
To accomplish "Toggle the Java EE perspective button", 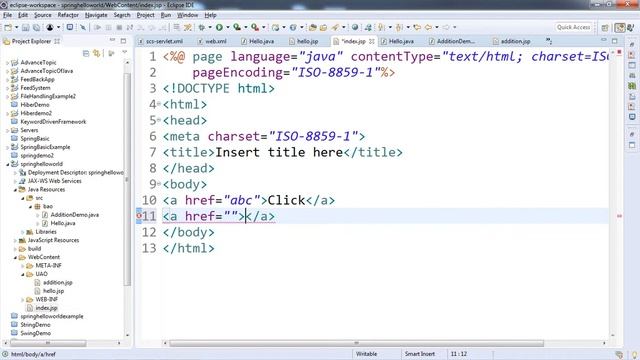I will 620,27.
